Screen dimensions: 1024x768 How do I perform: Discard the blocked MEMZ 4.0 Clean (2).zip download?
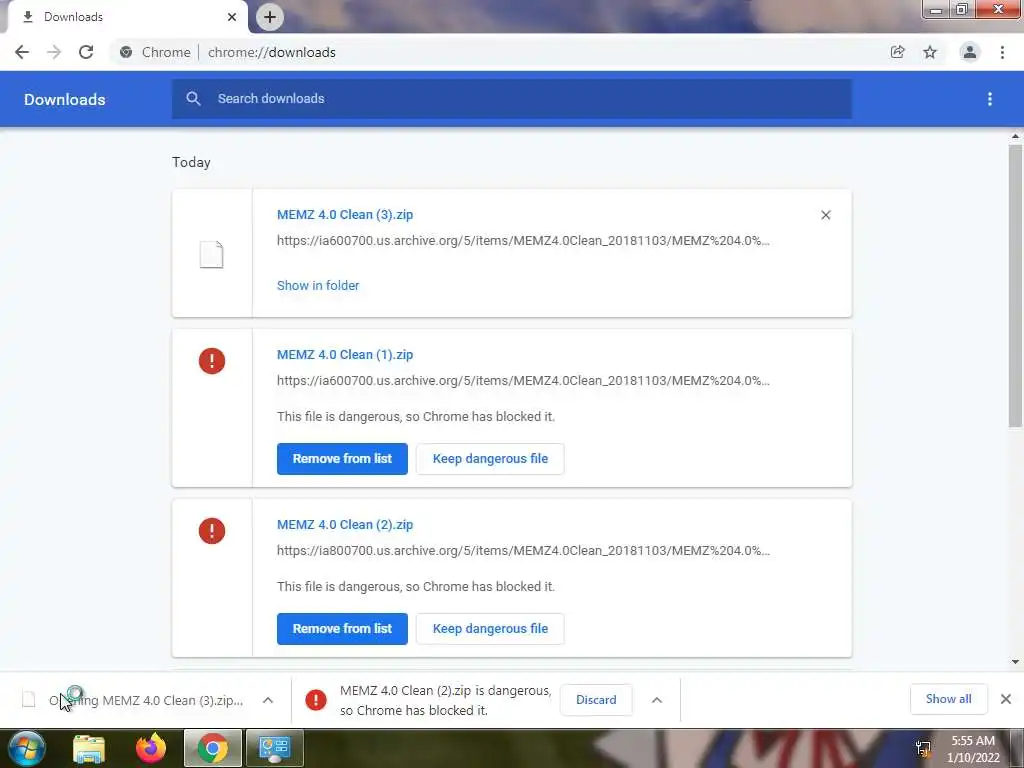pyautogui.click(x=596, y=699)
